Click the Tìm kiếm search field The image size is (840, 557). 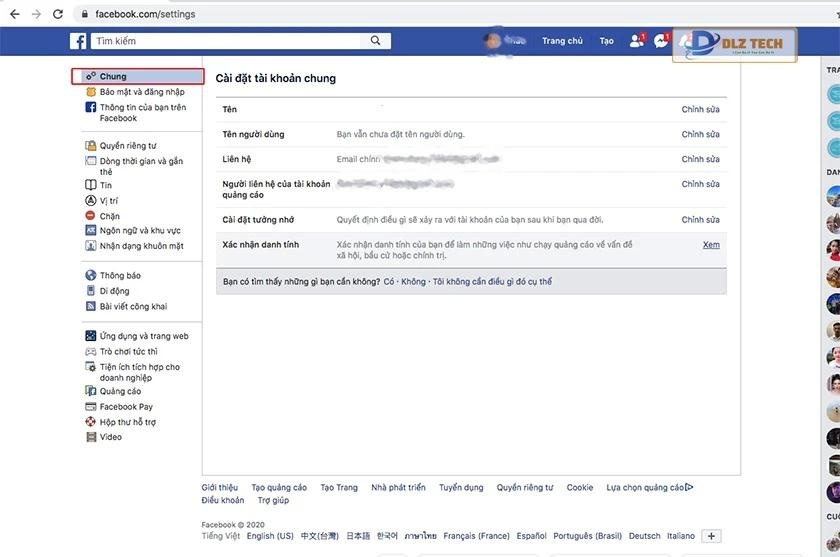pos(230,41)
